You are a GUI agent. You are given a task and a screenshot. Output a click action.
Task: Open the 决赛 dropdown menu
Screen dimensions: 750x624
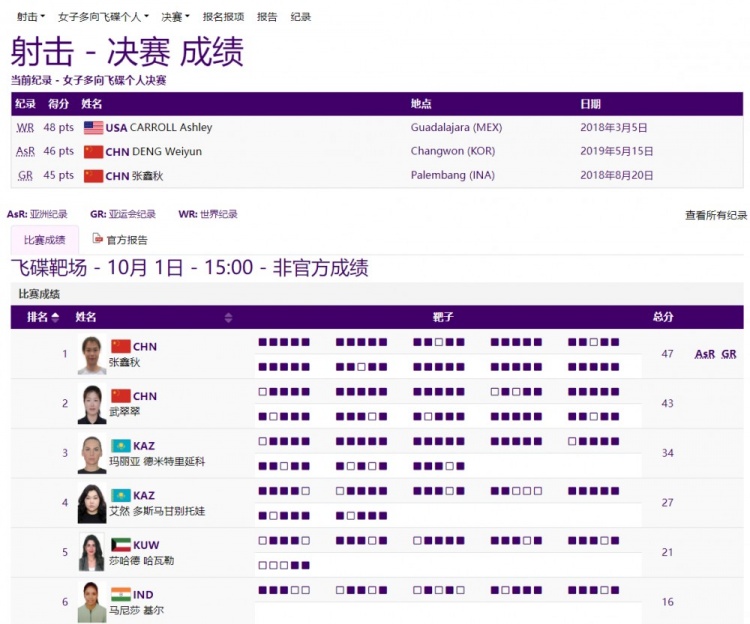[x=175, y=17]
